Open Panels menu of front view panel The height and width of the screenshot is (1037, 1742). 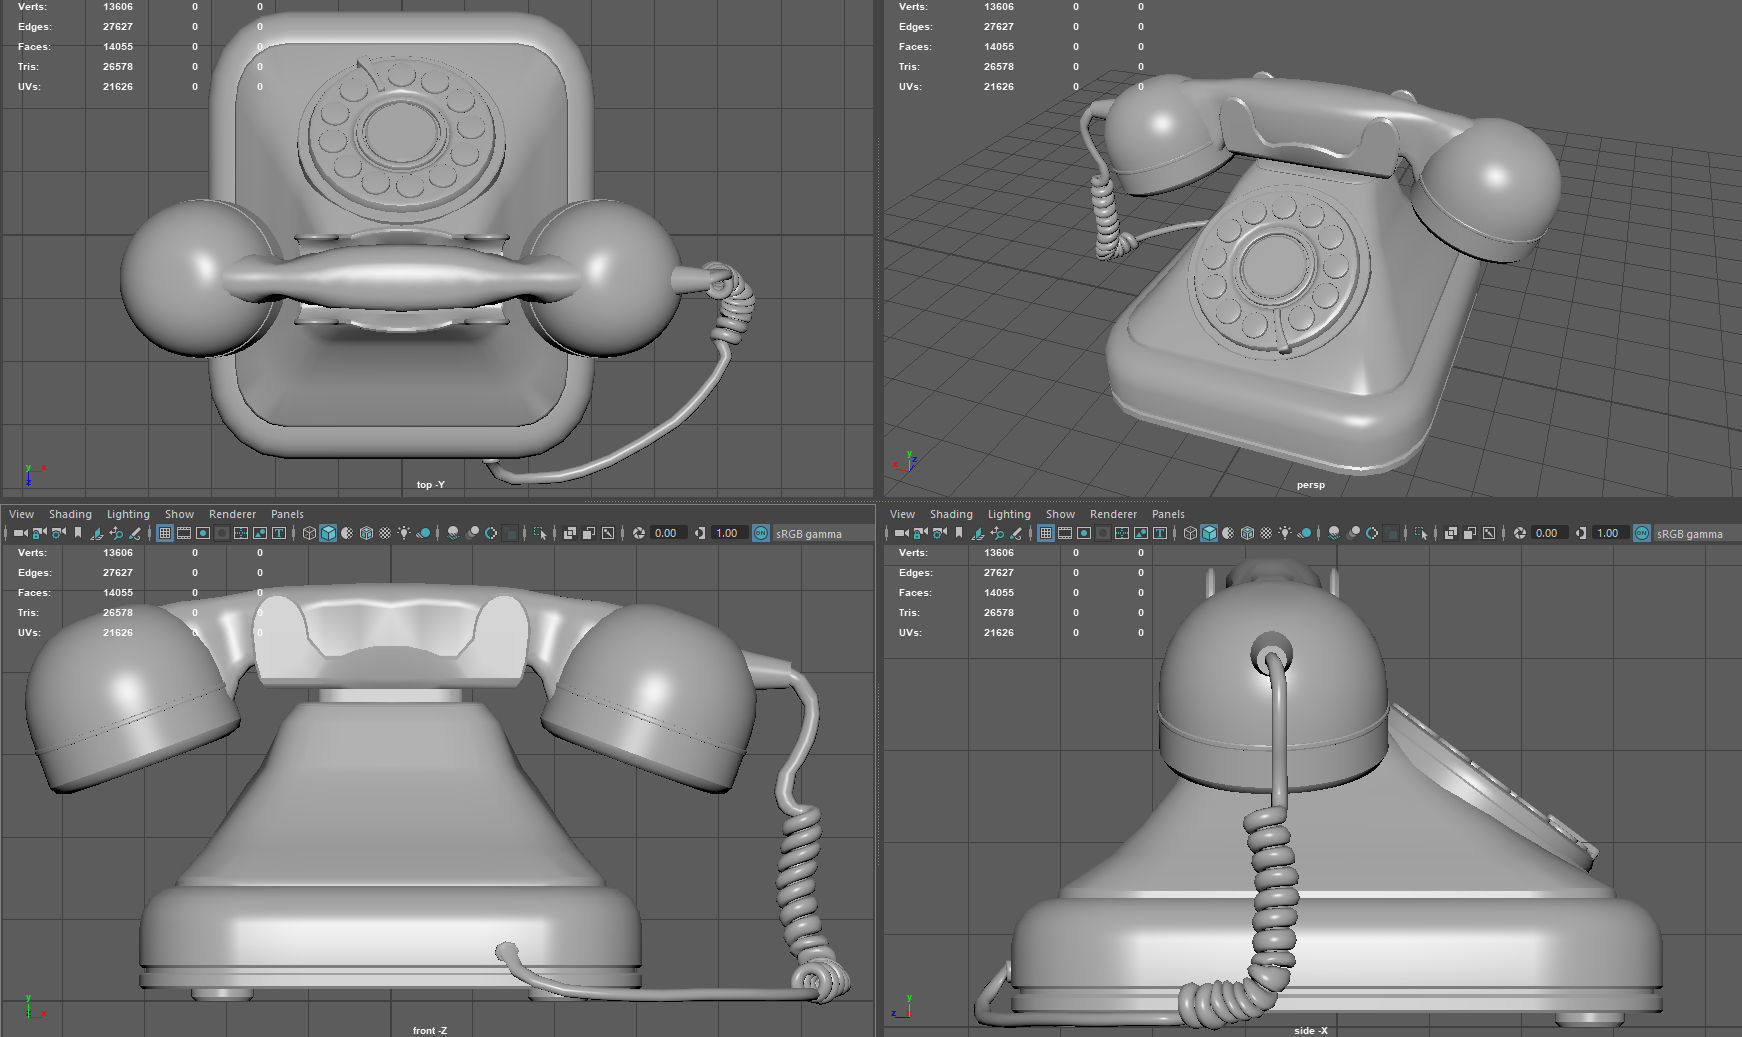[287, 514]
